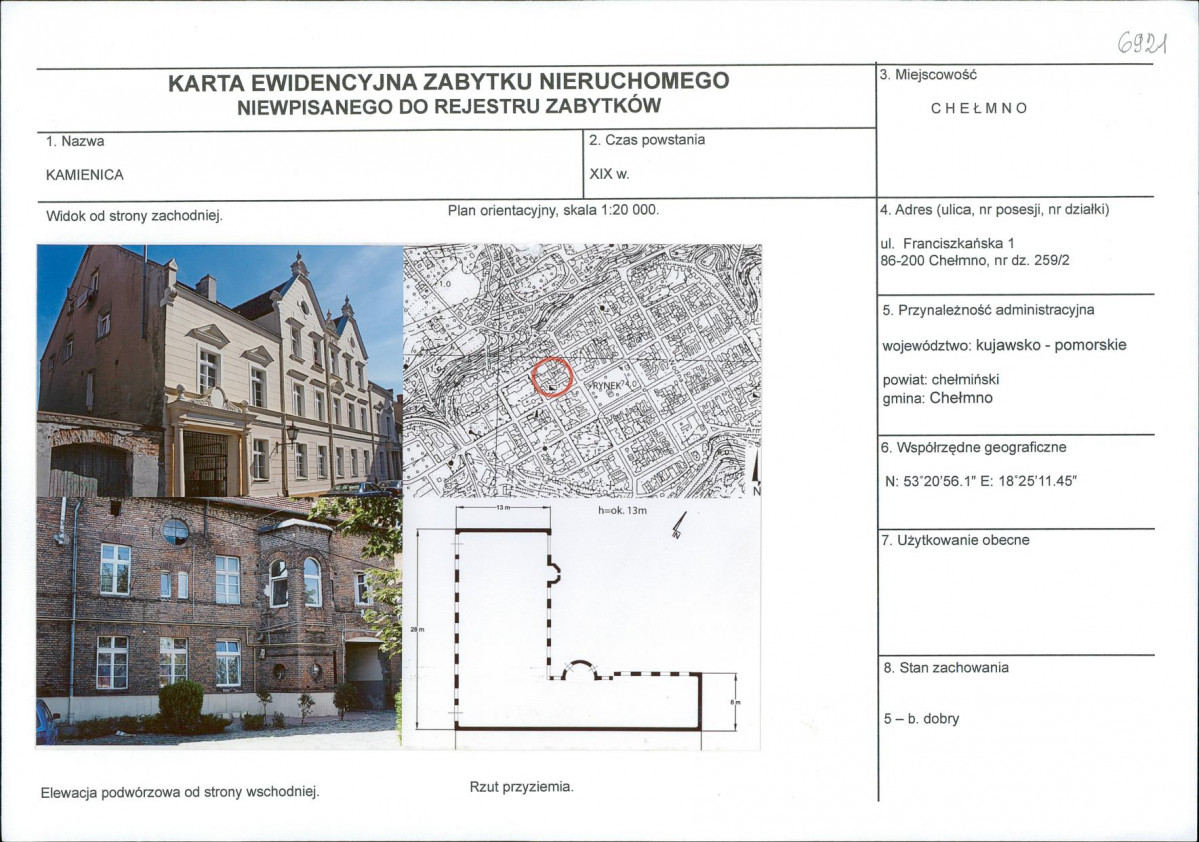Open the west view building photo
Image resolution: width=1199 pixels, height=842 pixels.
point(219,370)
